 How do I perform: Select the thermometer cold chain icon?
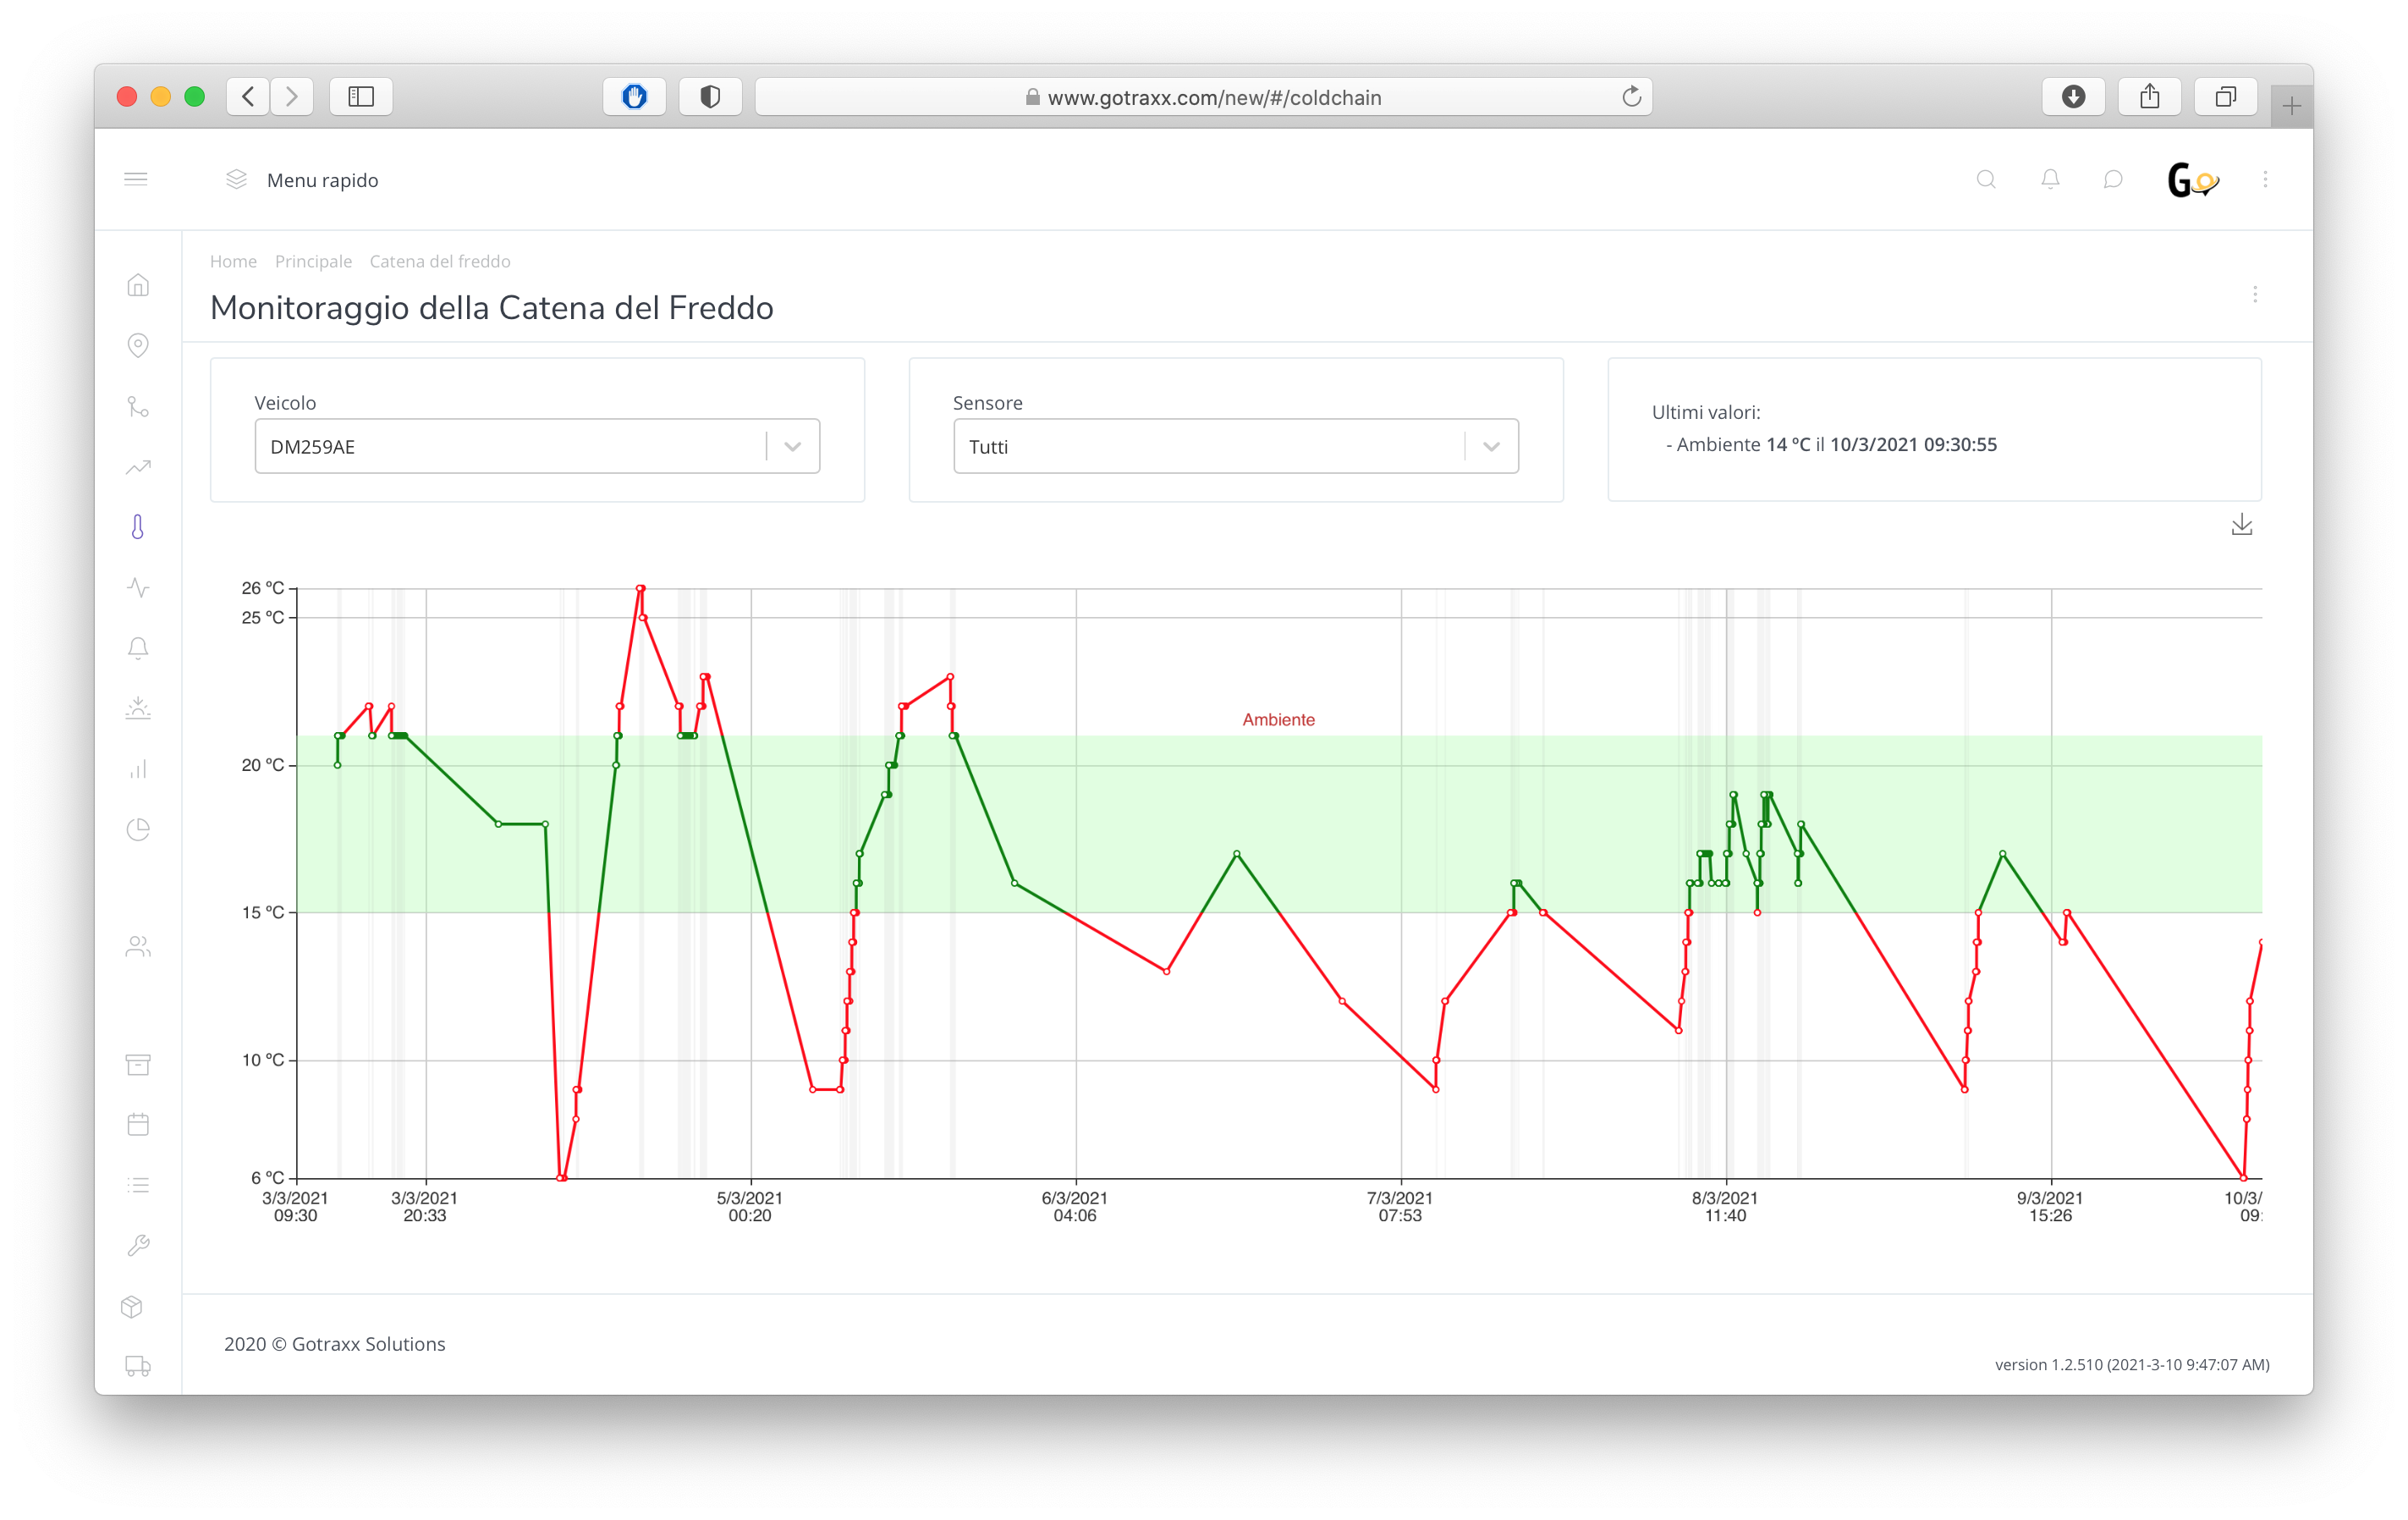pos(138,527)
